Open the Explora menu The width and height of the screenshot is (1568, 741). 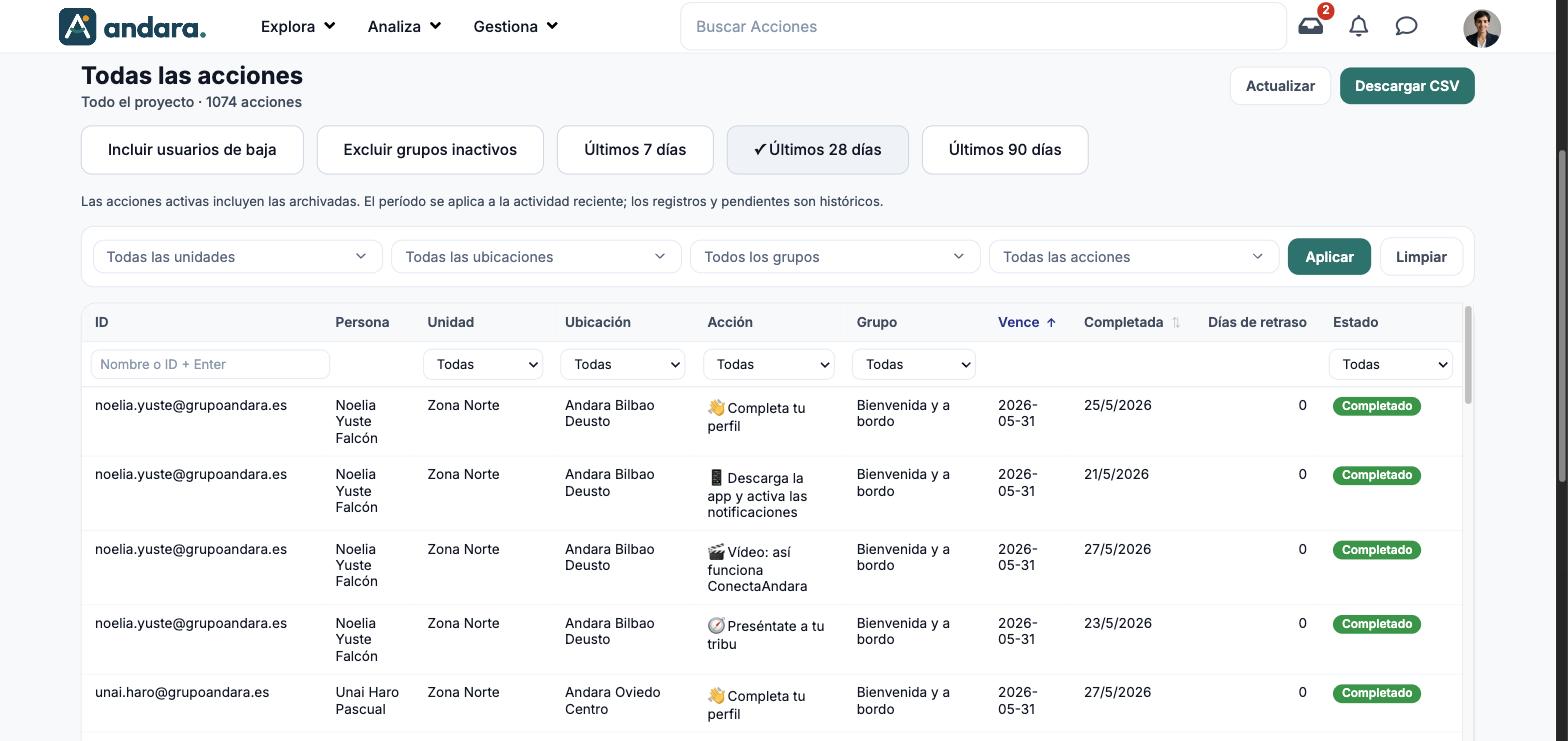pyautogui.click(x=298, y=26)
